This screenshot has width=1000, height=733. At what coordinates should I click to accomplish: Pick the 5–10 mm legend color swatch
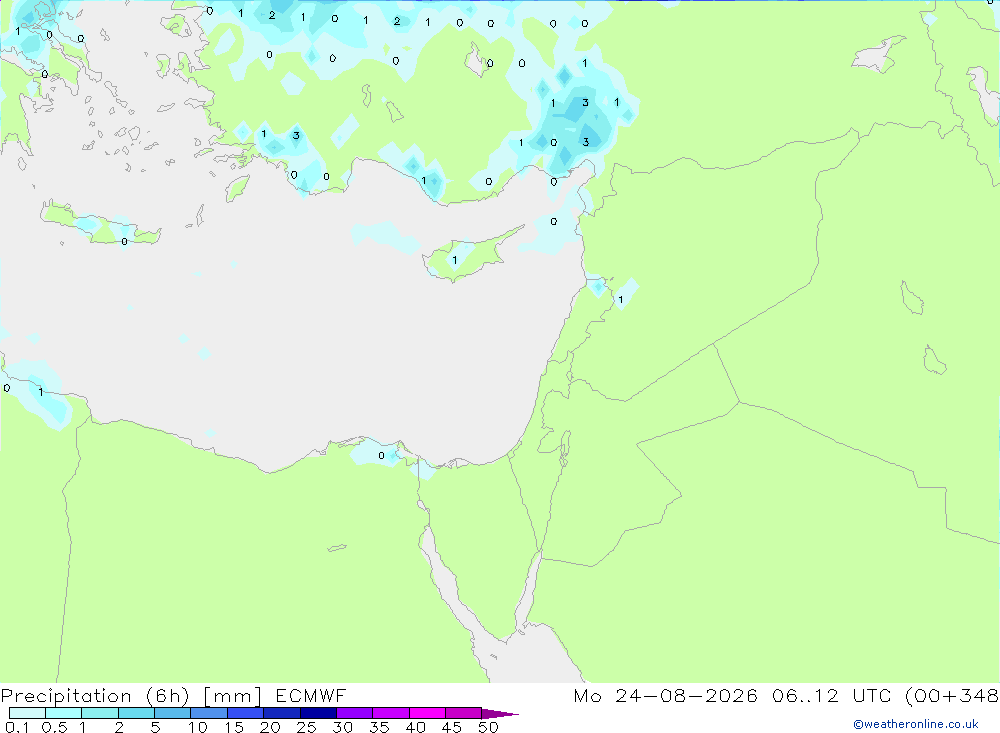[x=173, y=713]
